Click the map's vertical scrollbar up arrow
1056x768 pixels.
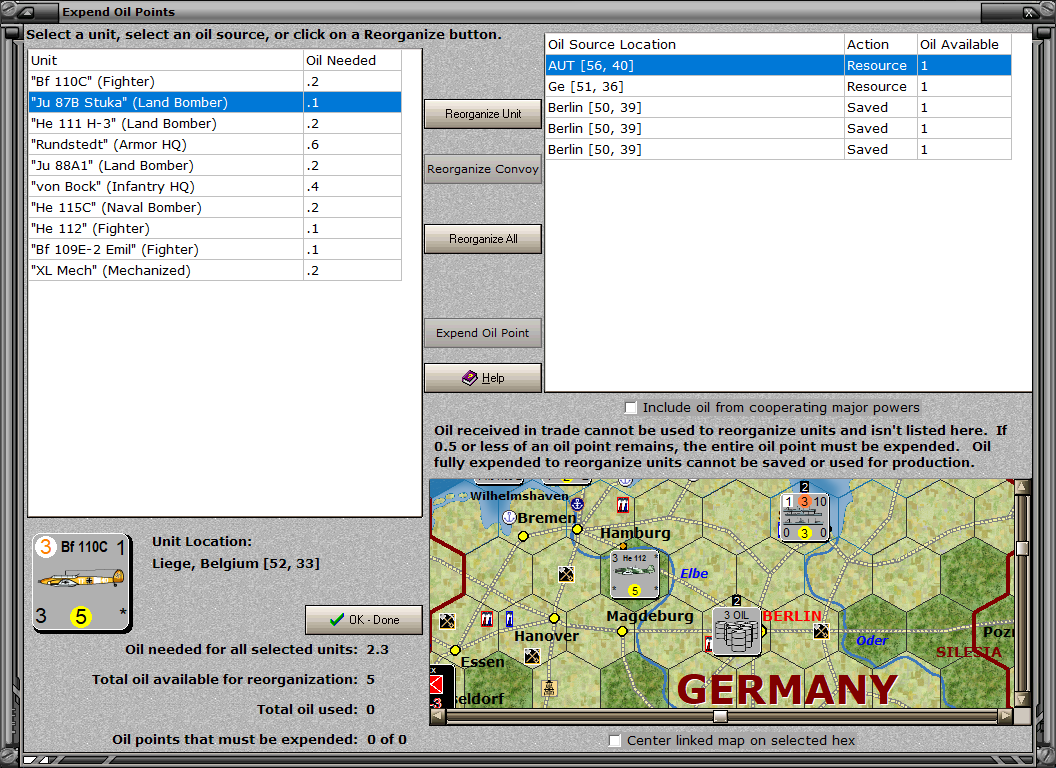point(1022,486)
